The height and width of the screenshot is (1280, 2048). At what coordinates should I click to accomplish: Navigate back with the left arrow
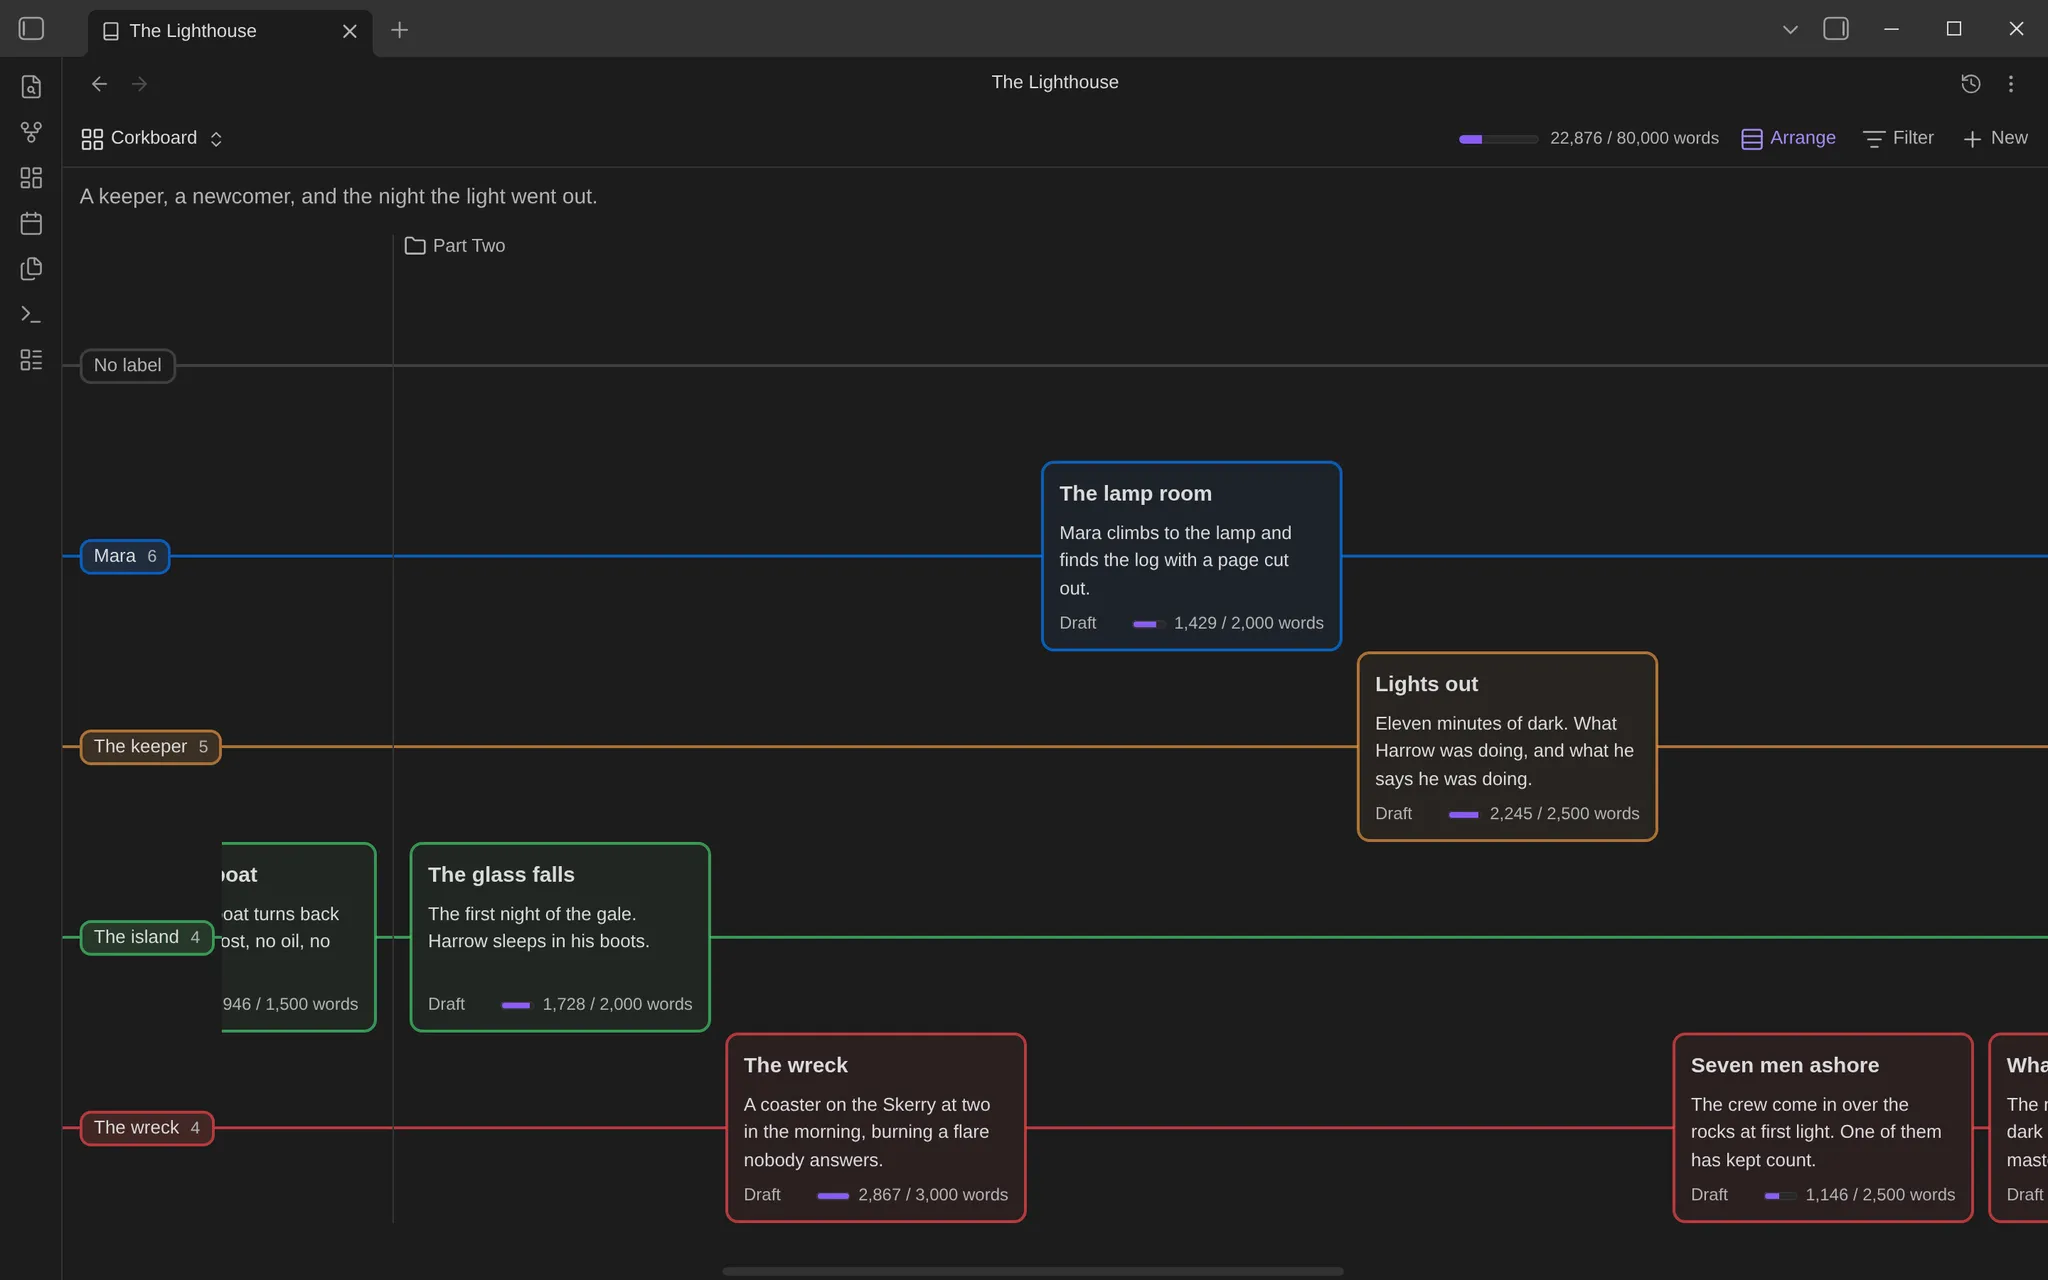(99, 84)
